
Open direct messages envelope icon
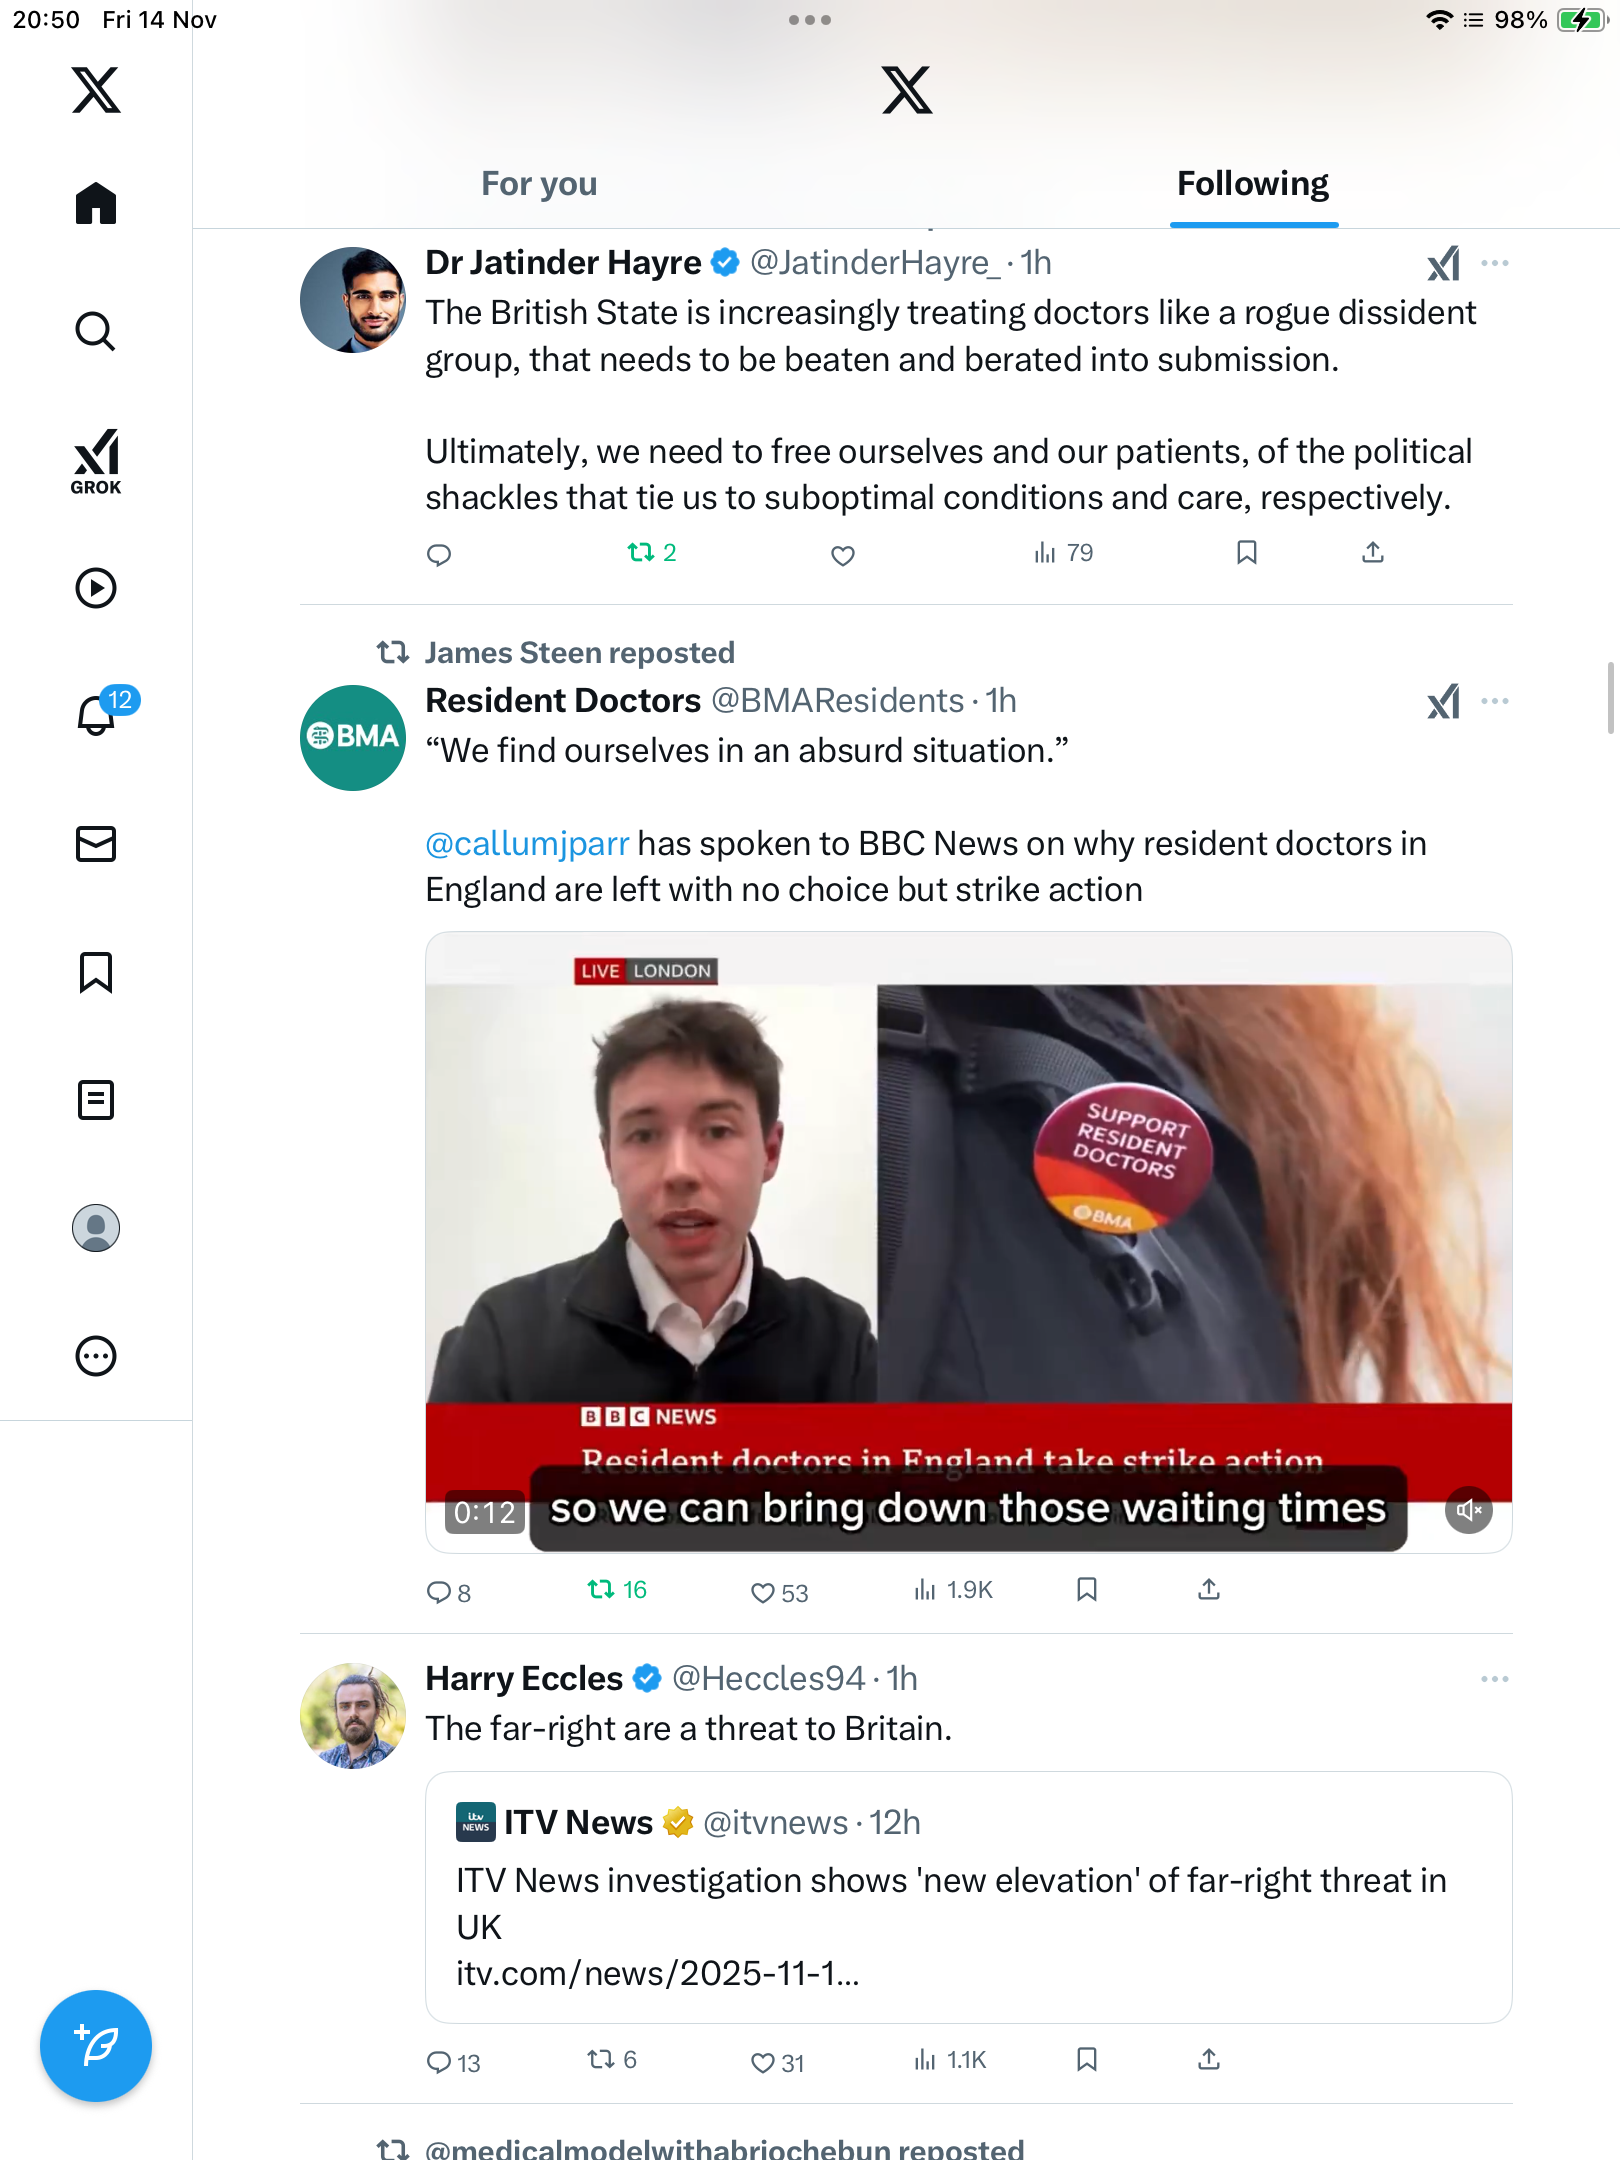pos(96,844)
